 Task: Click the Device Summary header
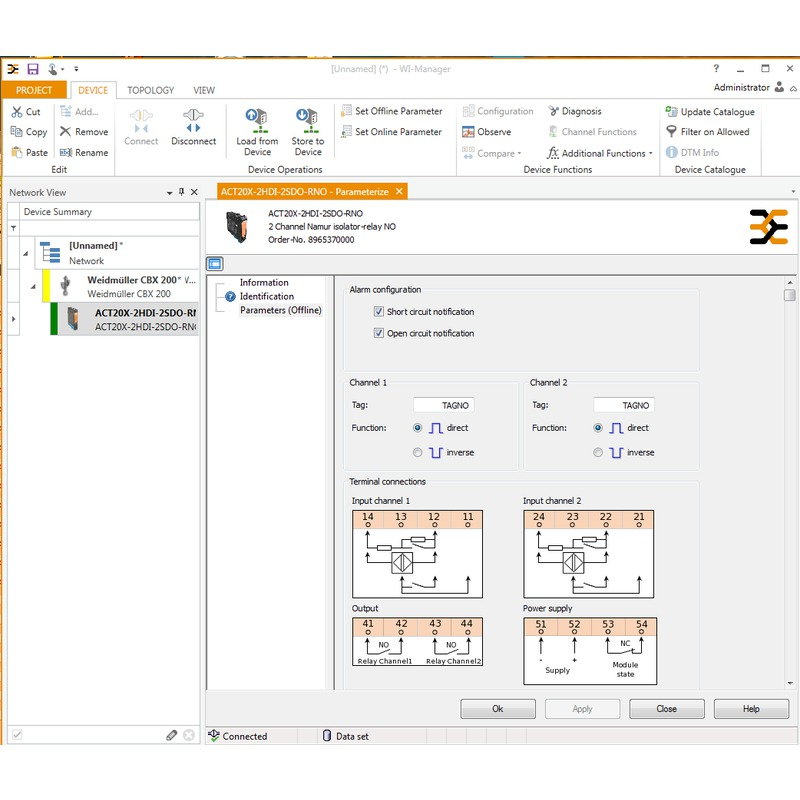tap(109, 211)
